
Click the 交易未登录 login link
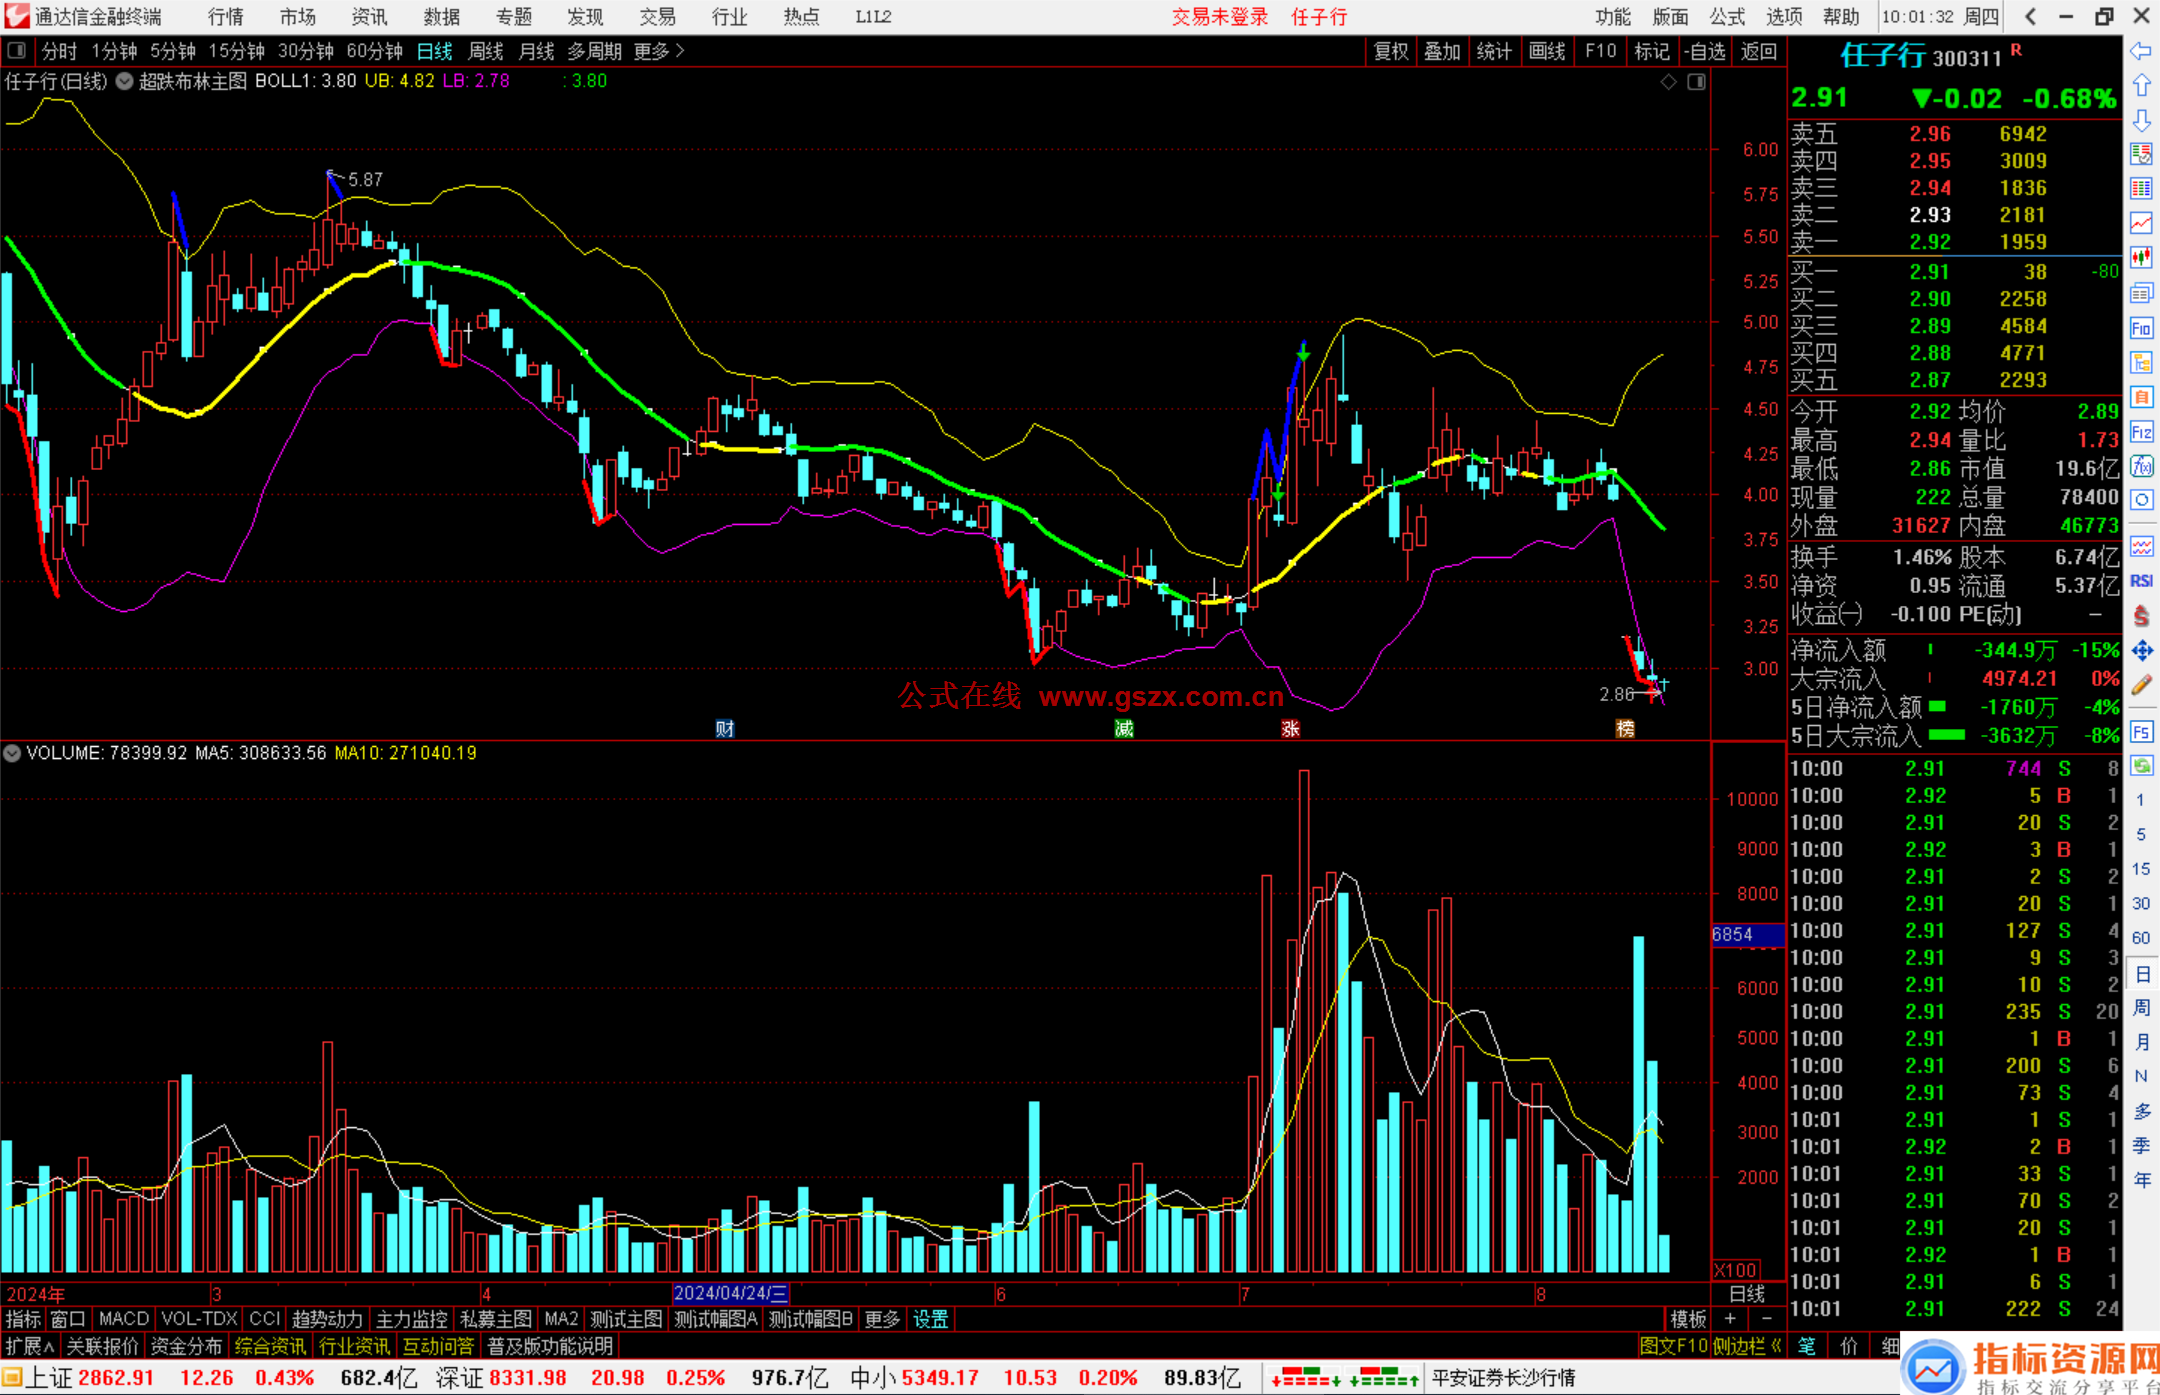[x=1220, y=16]
